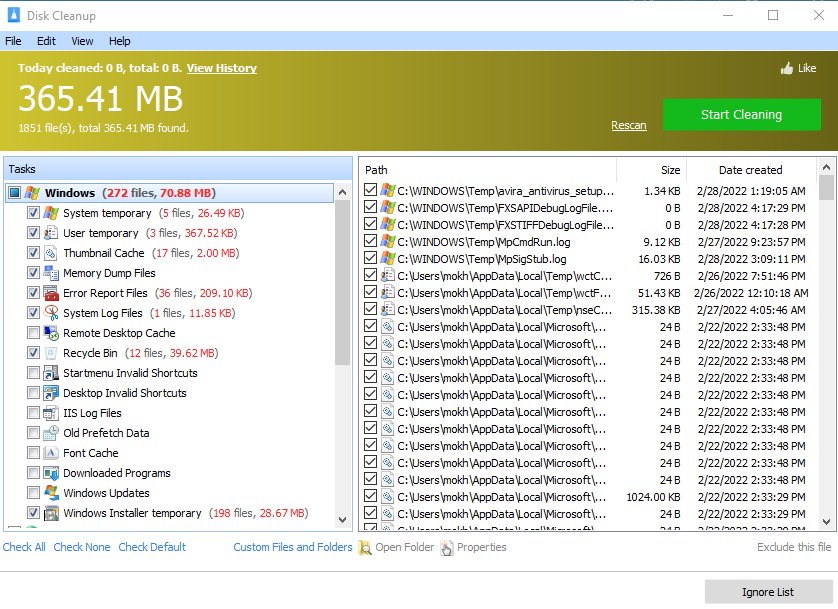Uncheck the FXSTIFFDebugLogFile row checkbox
838x609 pixels.
tap(370, 225)
